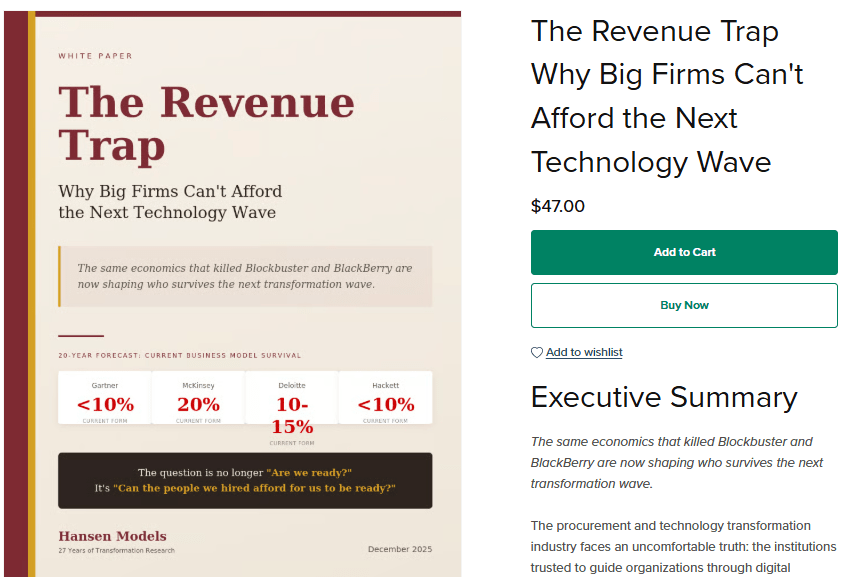Select the McKinsey 20% forecast card

click(198, 398)
